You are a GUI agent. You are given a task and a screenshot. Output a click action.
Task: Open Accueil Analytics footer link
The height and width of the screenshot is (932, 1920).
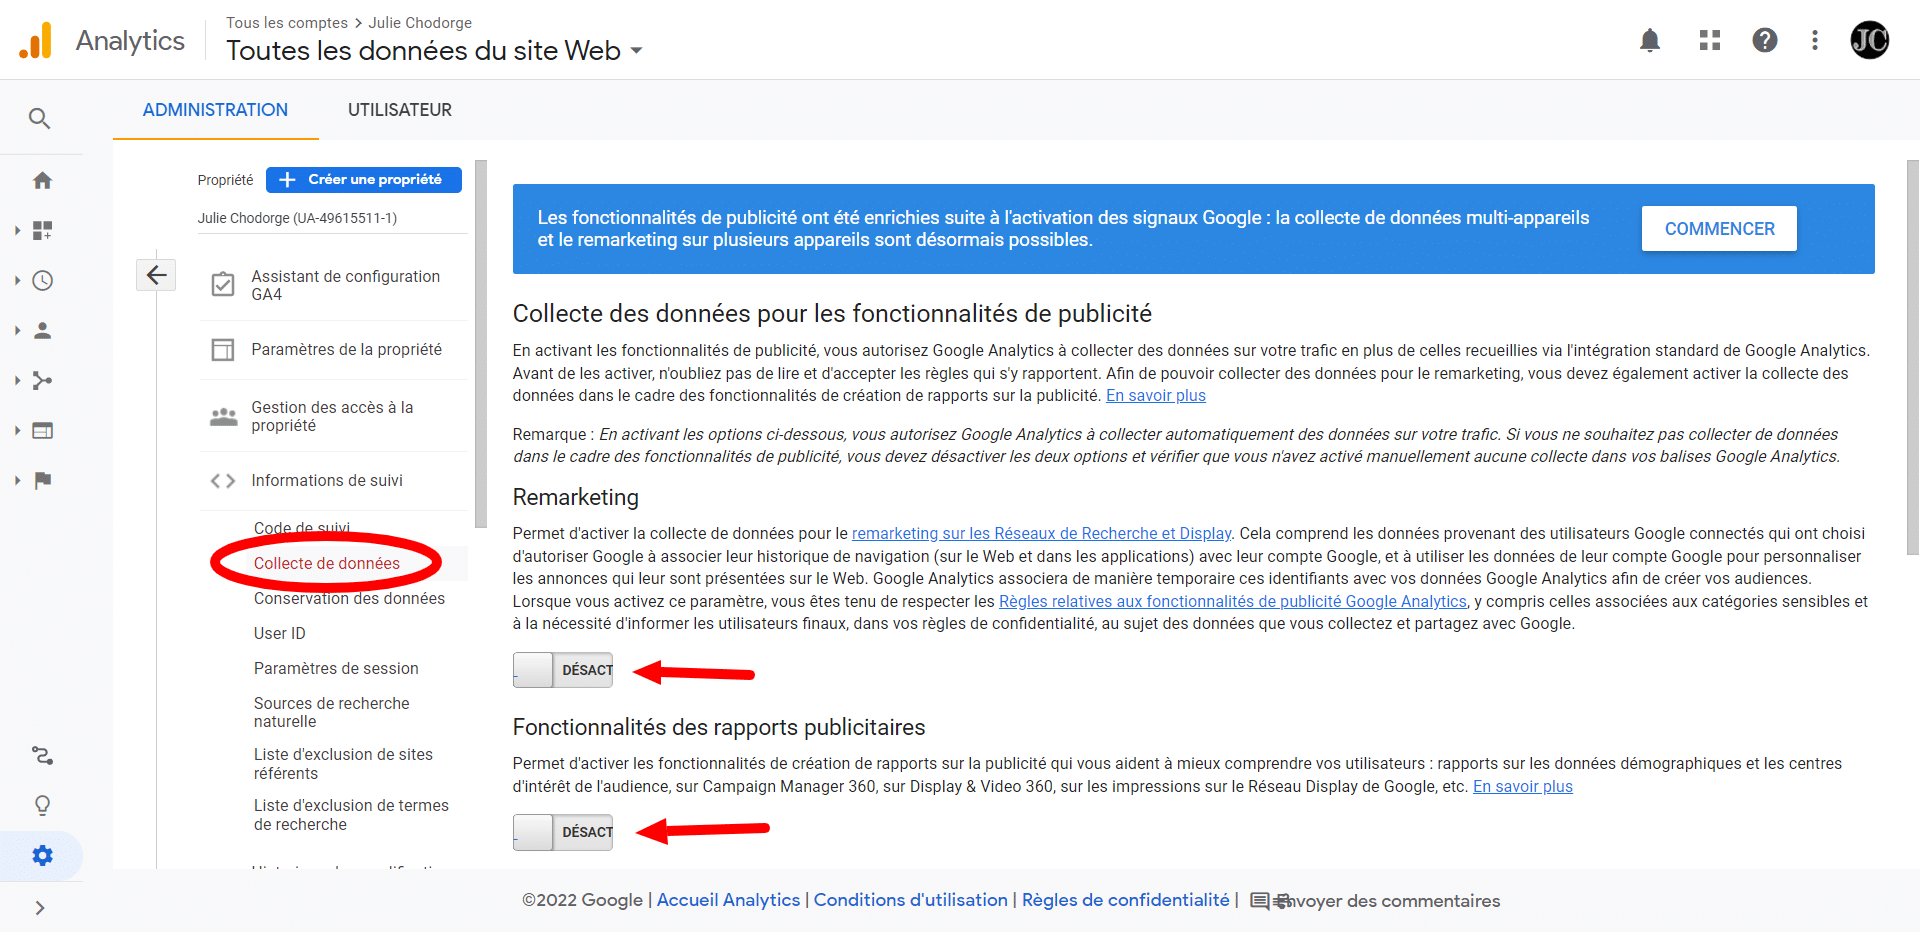(x=728, y=900)
